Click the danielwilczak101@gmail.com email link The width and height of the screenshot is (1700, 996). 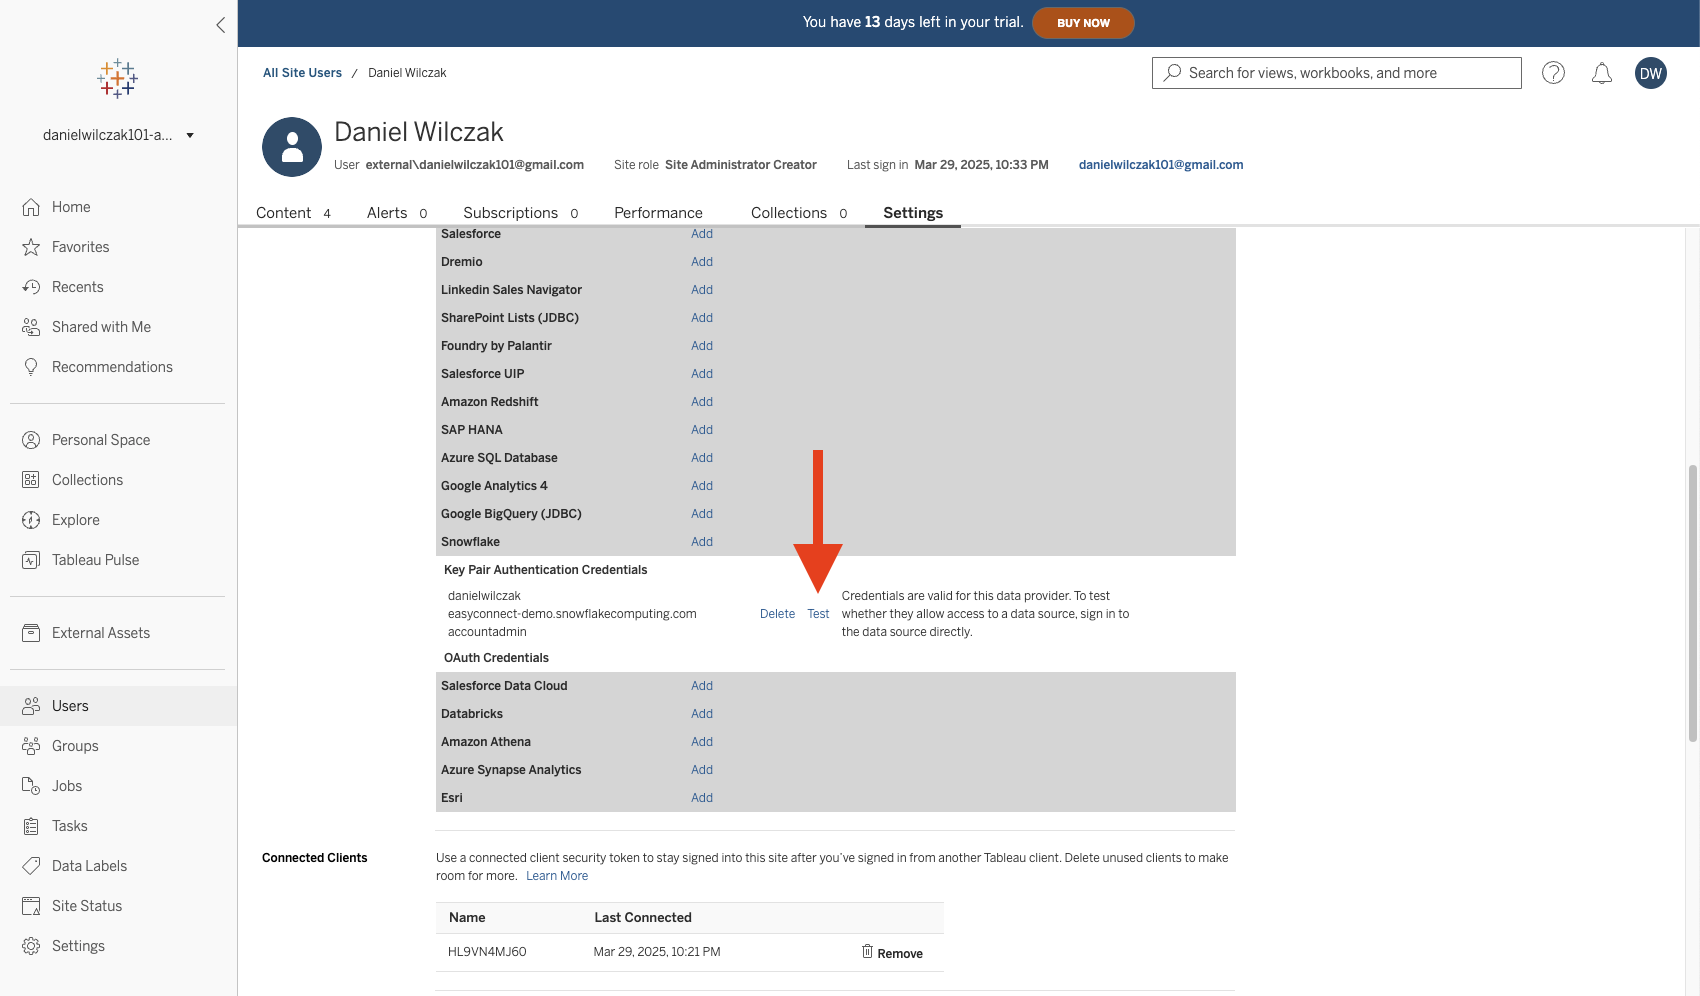tap(1161, 165)
